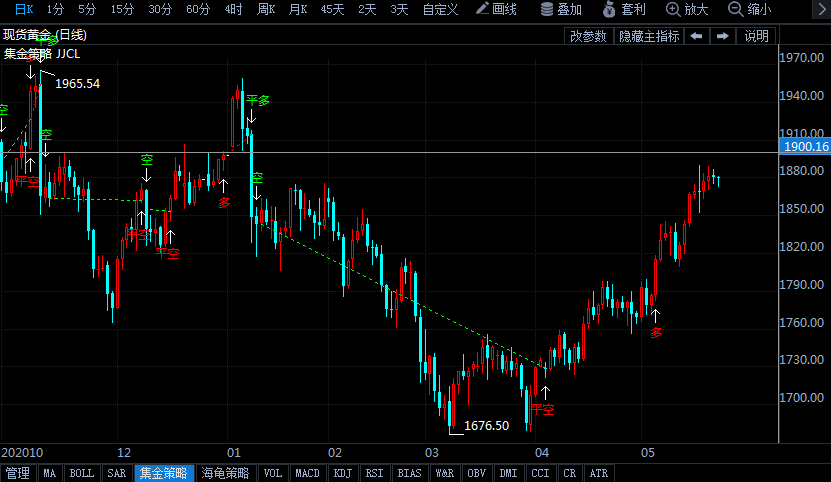
Task: Select the 4时 four-hour period
Action: point(233,9)
